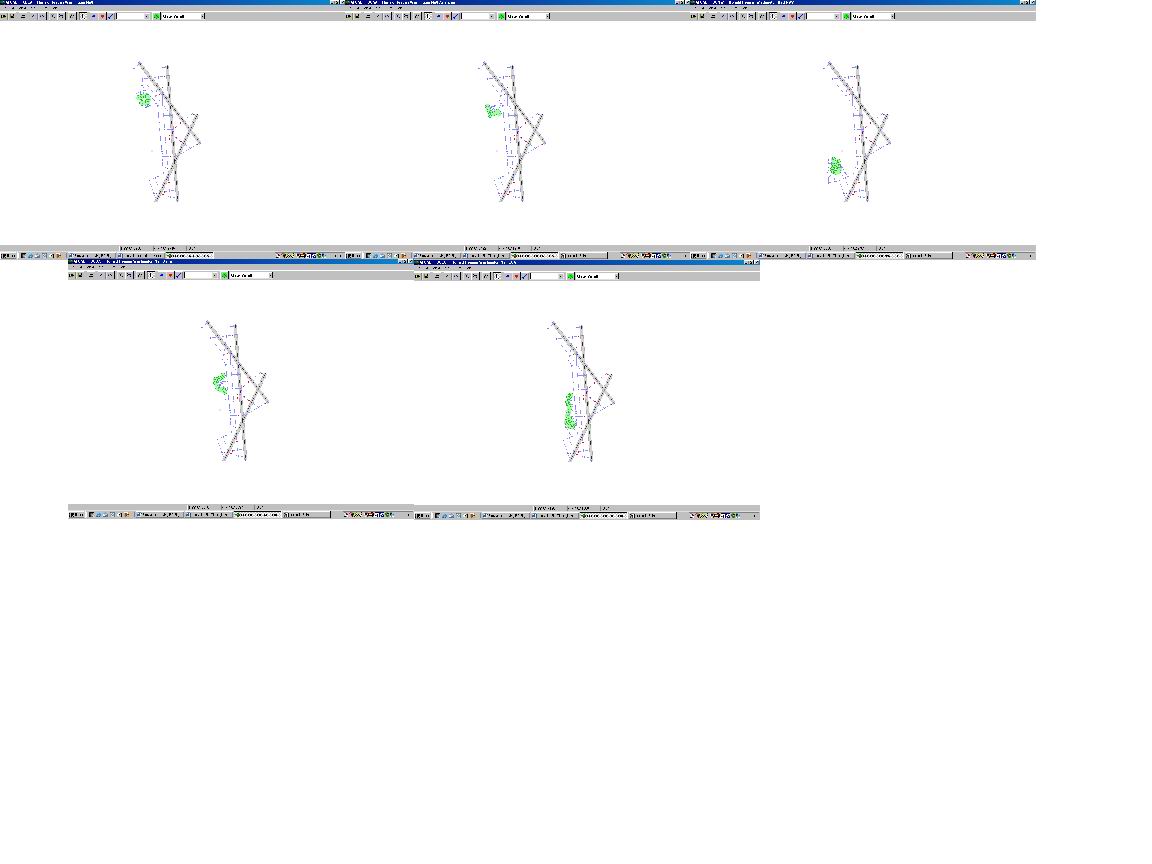Expand the detail dropdown in bottom-right window toolbar
Image resolution: width=1152 pixels, height=864 pixels.
point(616,275)
